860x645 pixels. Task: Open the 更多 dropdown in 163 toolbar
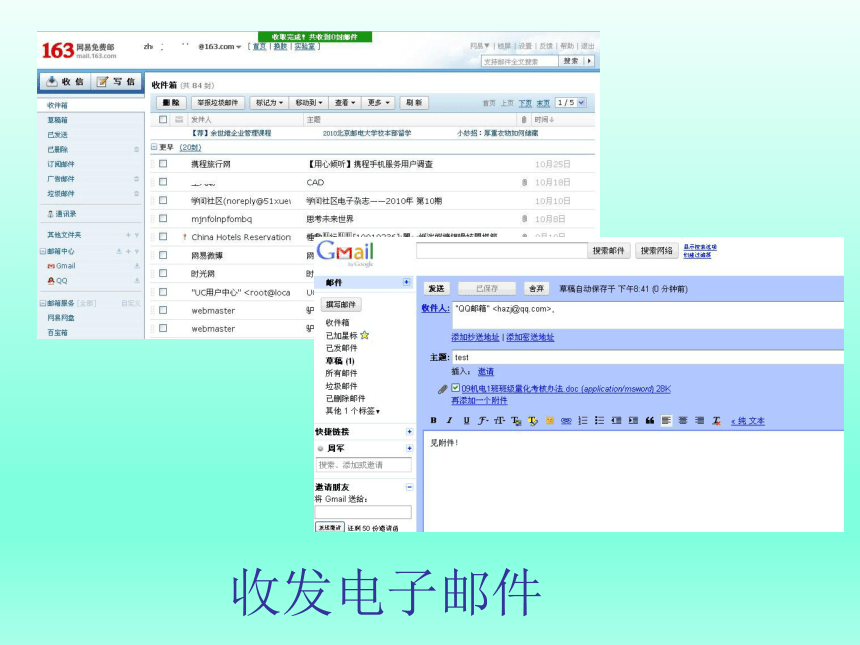pyautogui.click(x=378, y=103)
